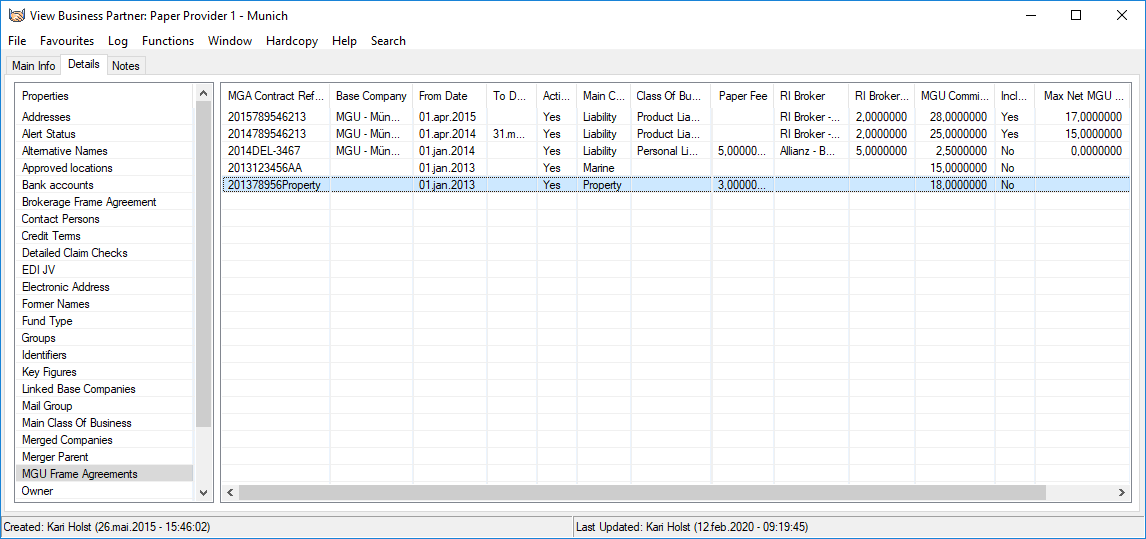The width and height of the screenshot is (1146, 539).
Task: Open the File menu
Action: 17,41
